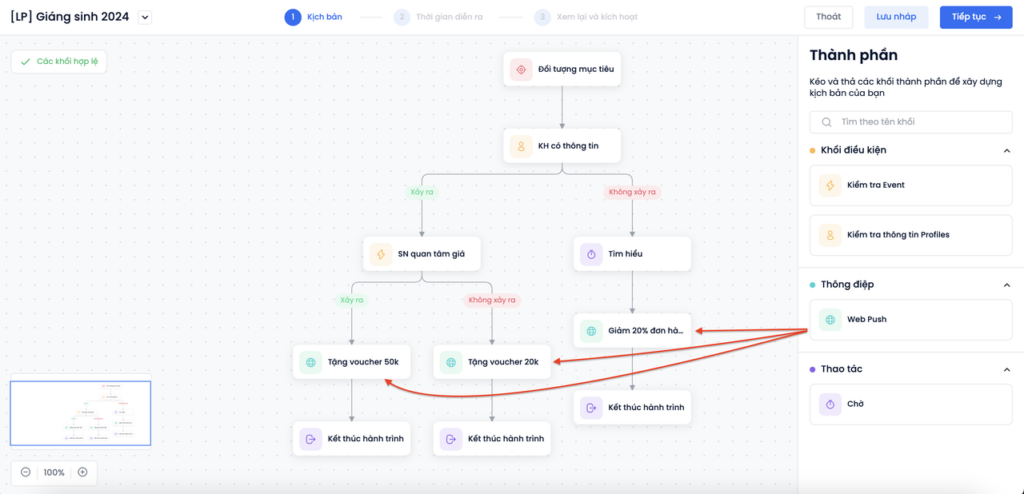Select the Tìm hiểu node
Image resolution: width=1024 pixels, height=494 pixels.
pos(632,254)
